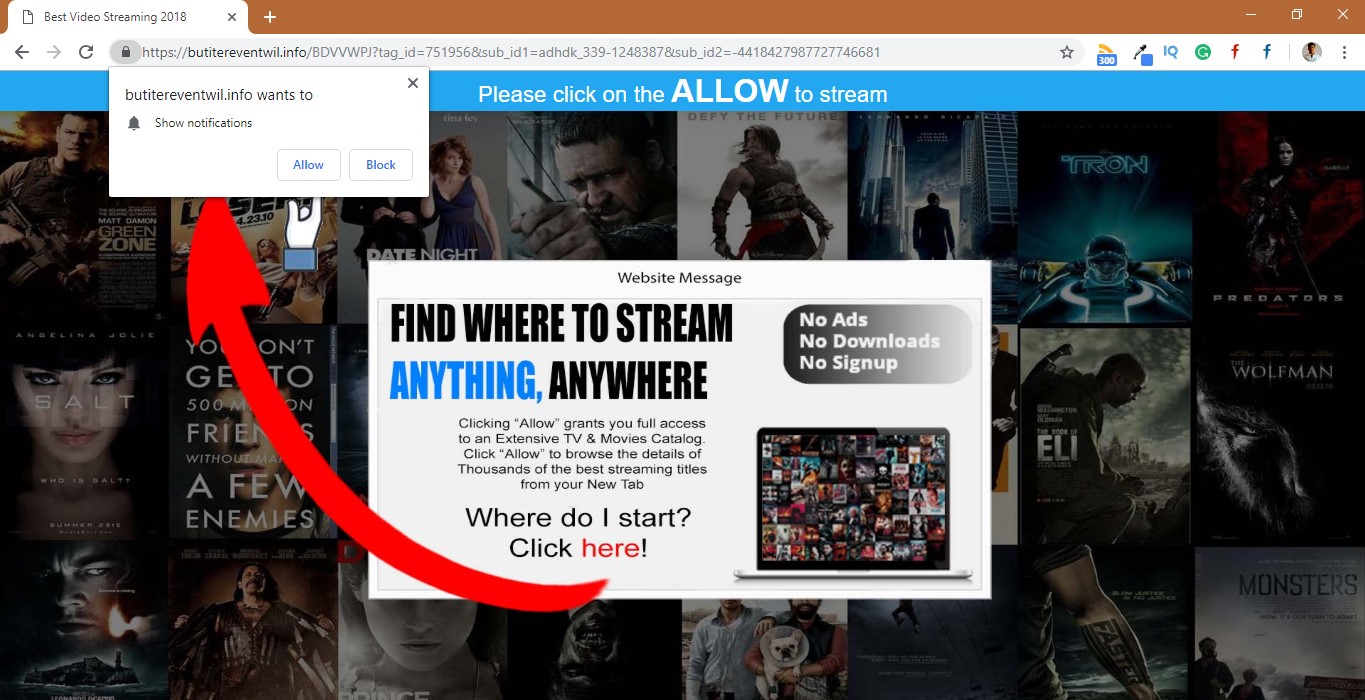The image size is (1365, 700).
Task: Open a new tab with the plus button
Action: pyautogui.click(x=269, y=16)
